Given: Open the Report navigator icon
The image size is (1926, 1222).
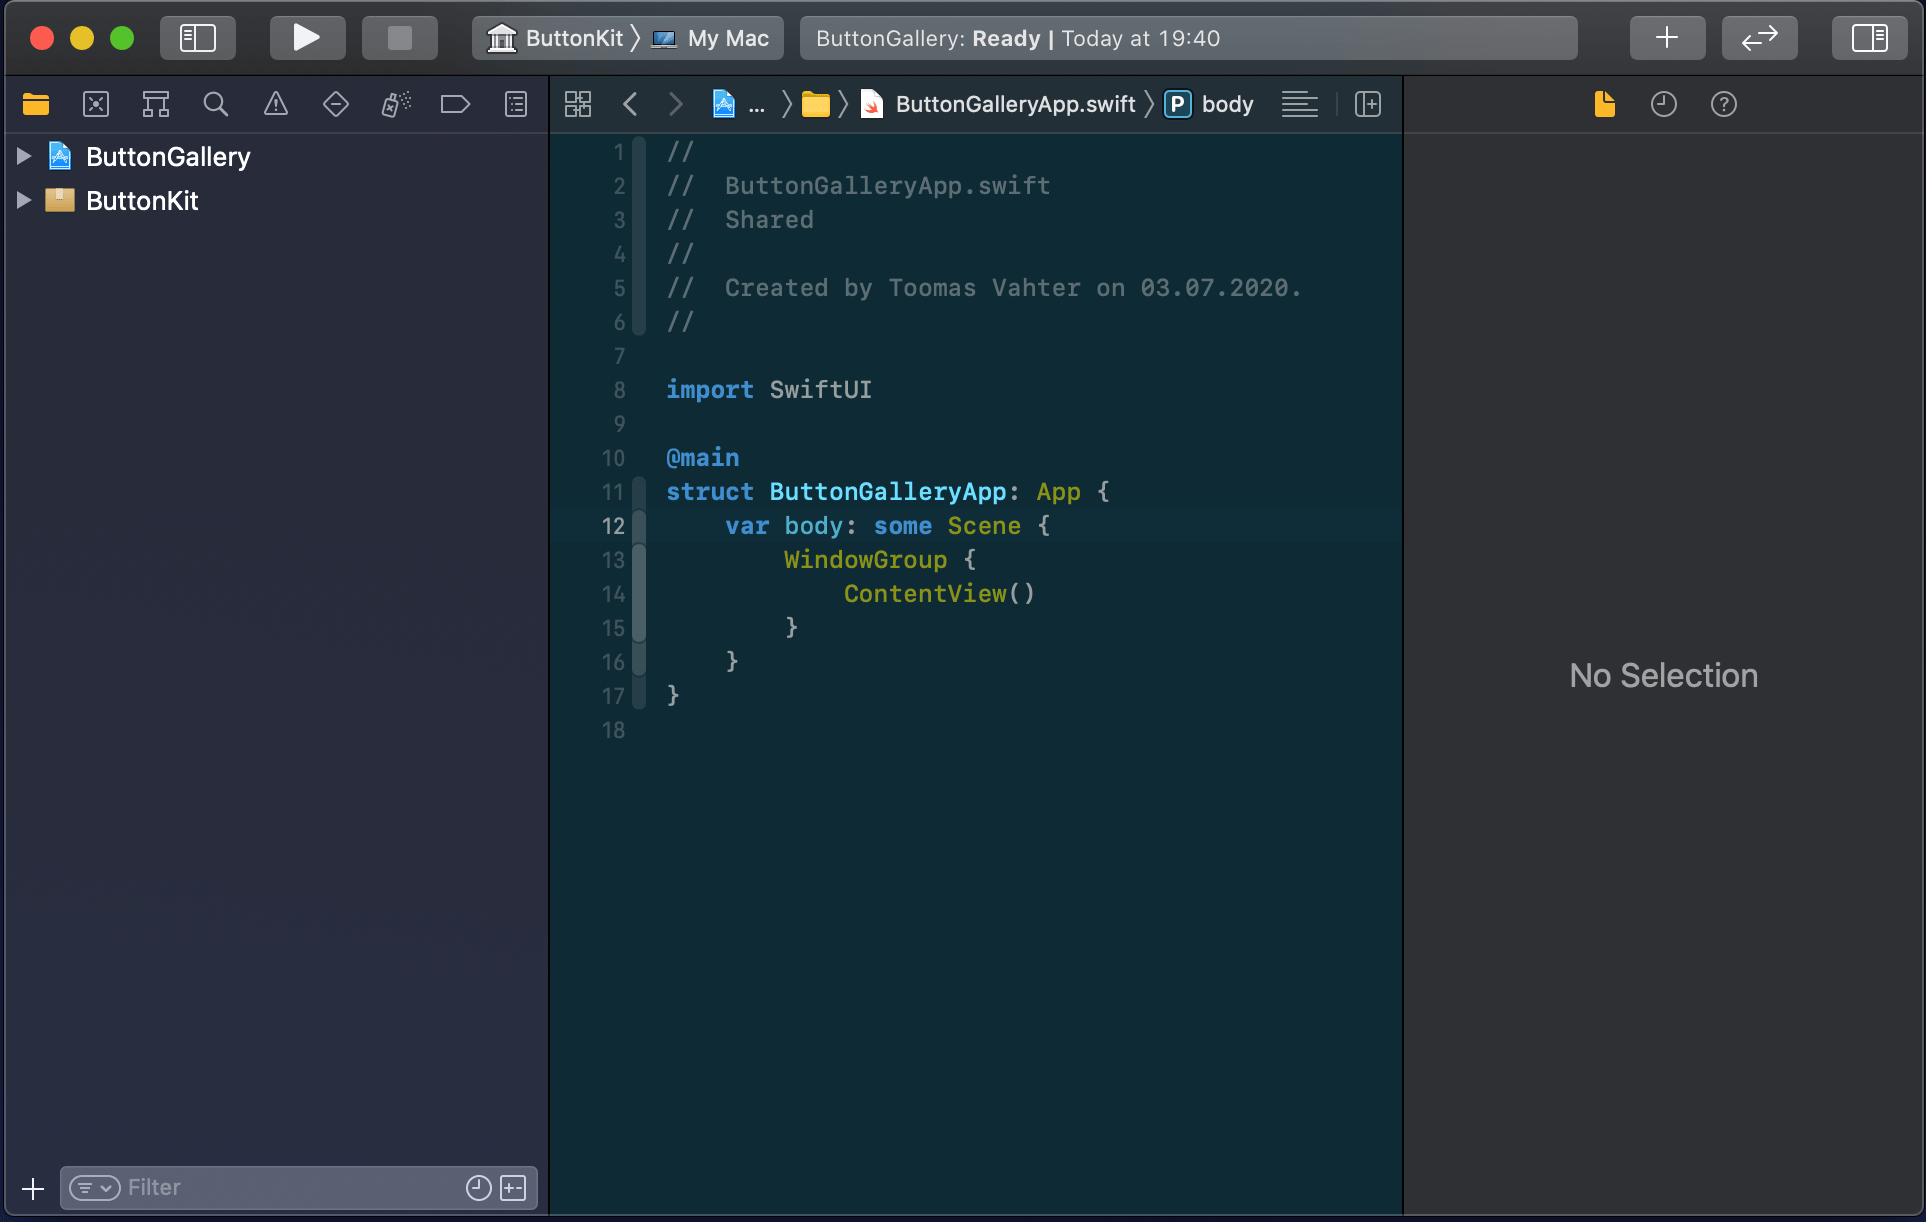Looking at the screenshot, I should [x=515, y=104].
